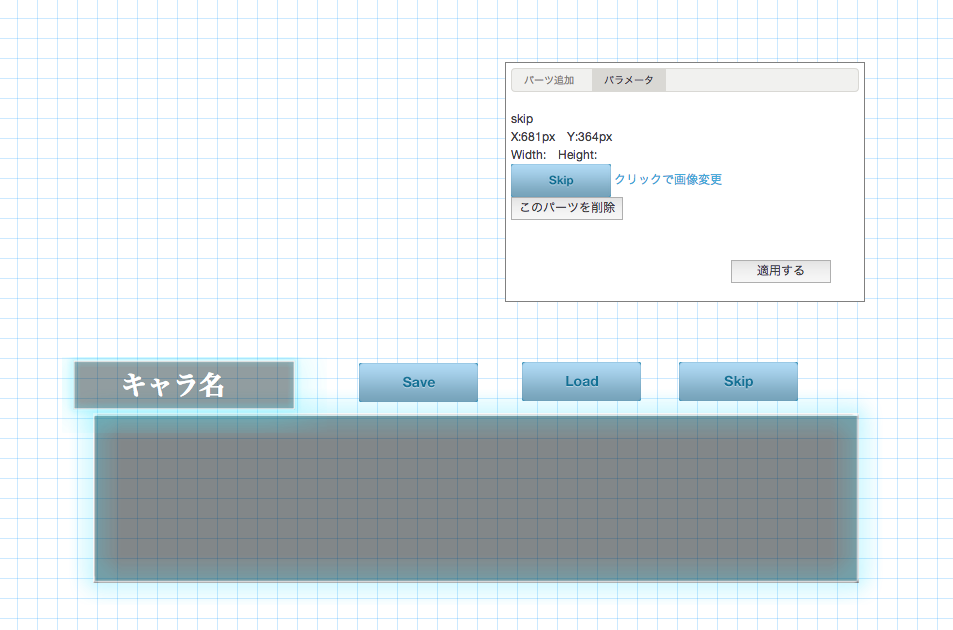The image size is (953, 630).
Task: Click the Height: label in panel
Action: (577, 155)
